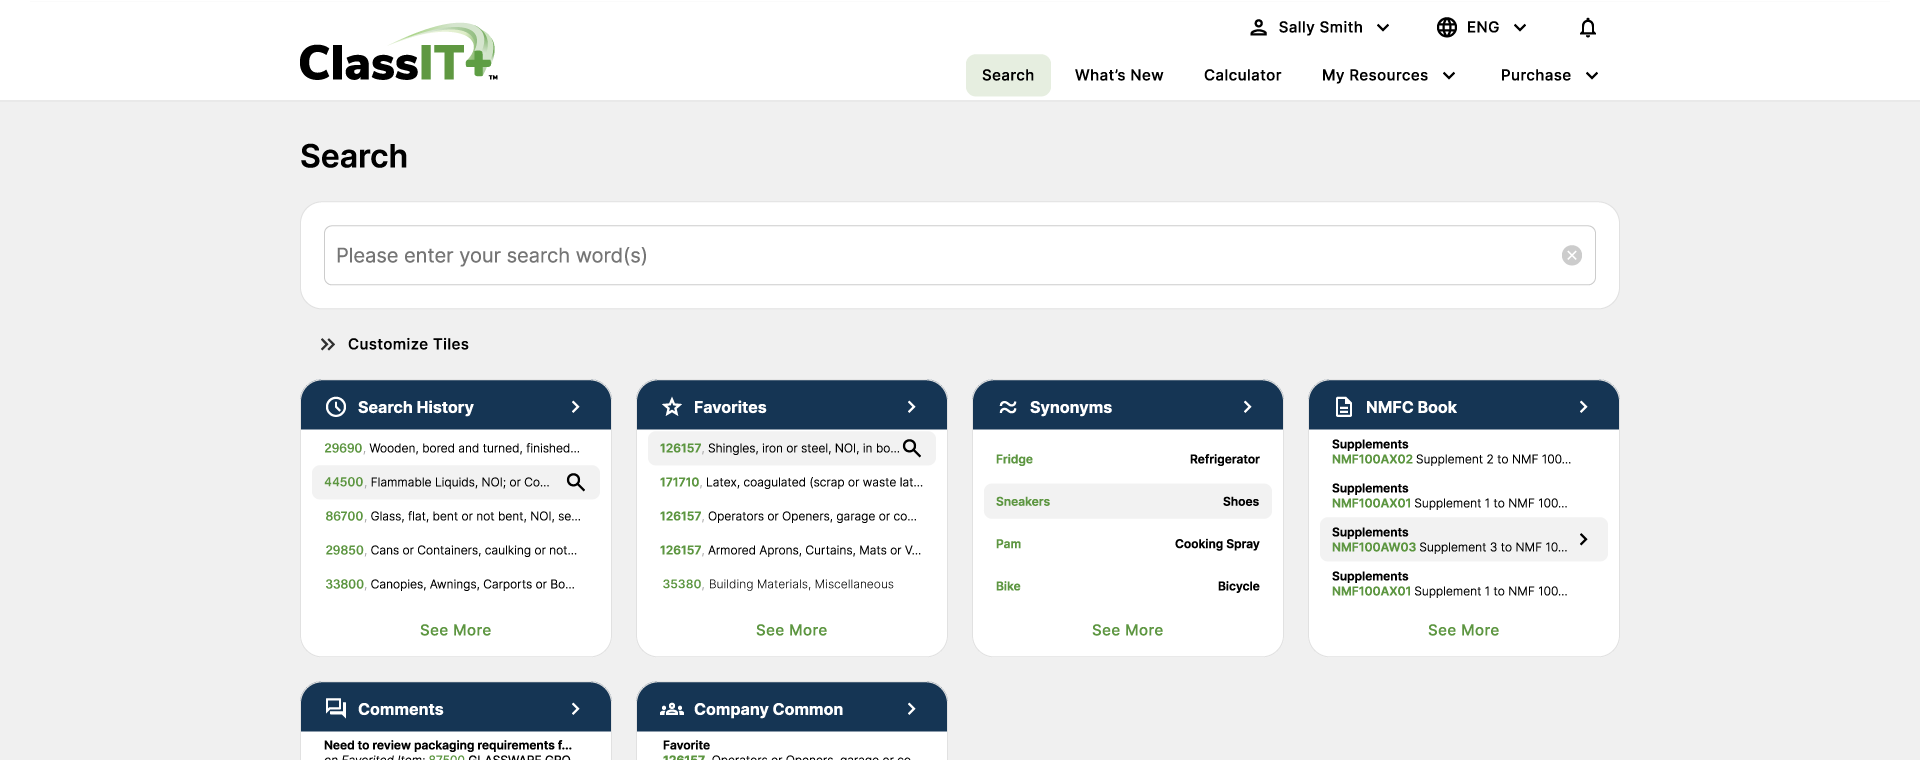Viewport: 1920px width, 760px height.
Task: Open the My Resources dropdown menu
Action: coord(1388,75)
